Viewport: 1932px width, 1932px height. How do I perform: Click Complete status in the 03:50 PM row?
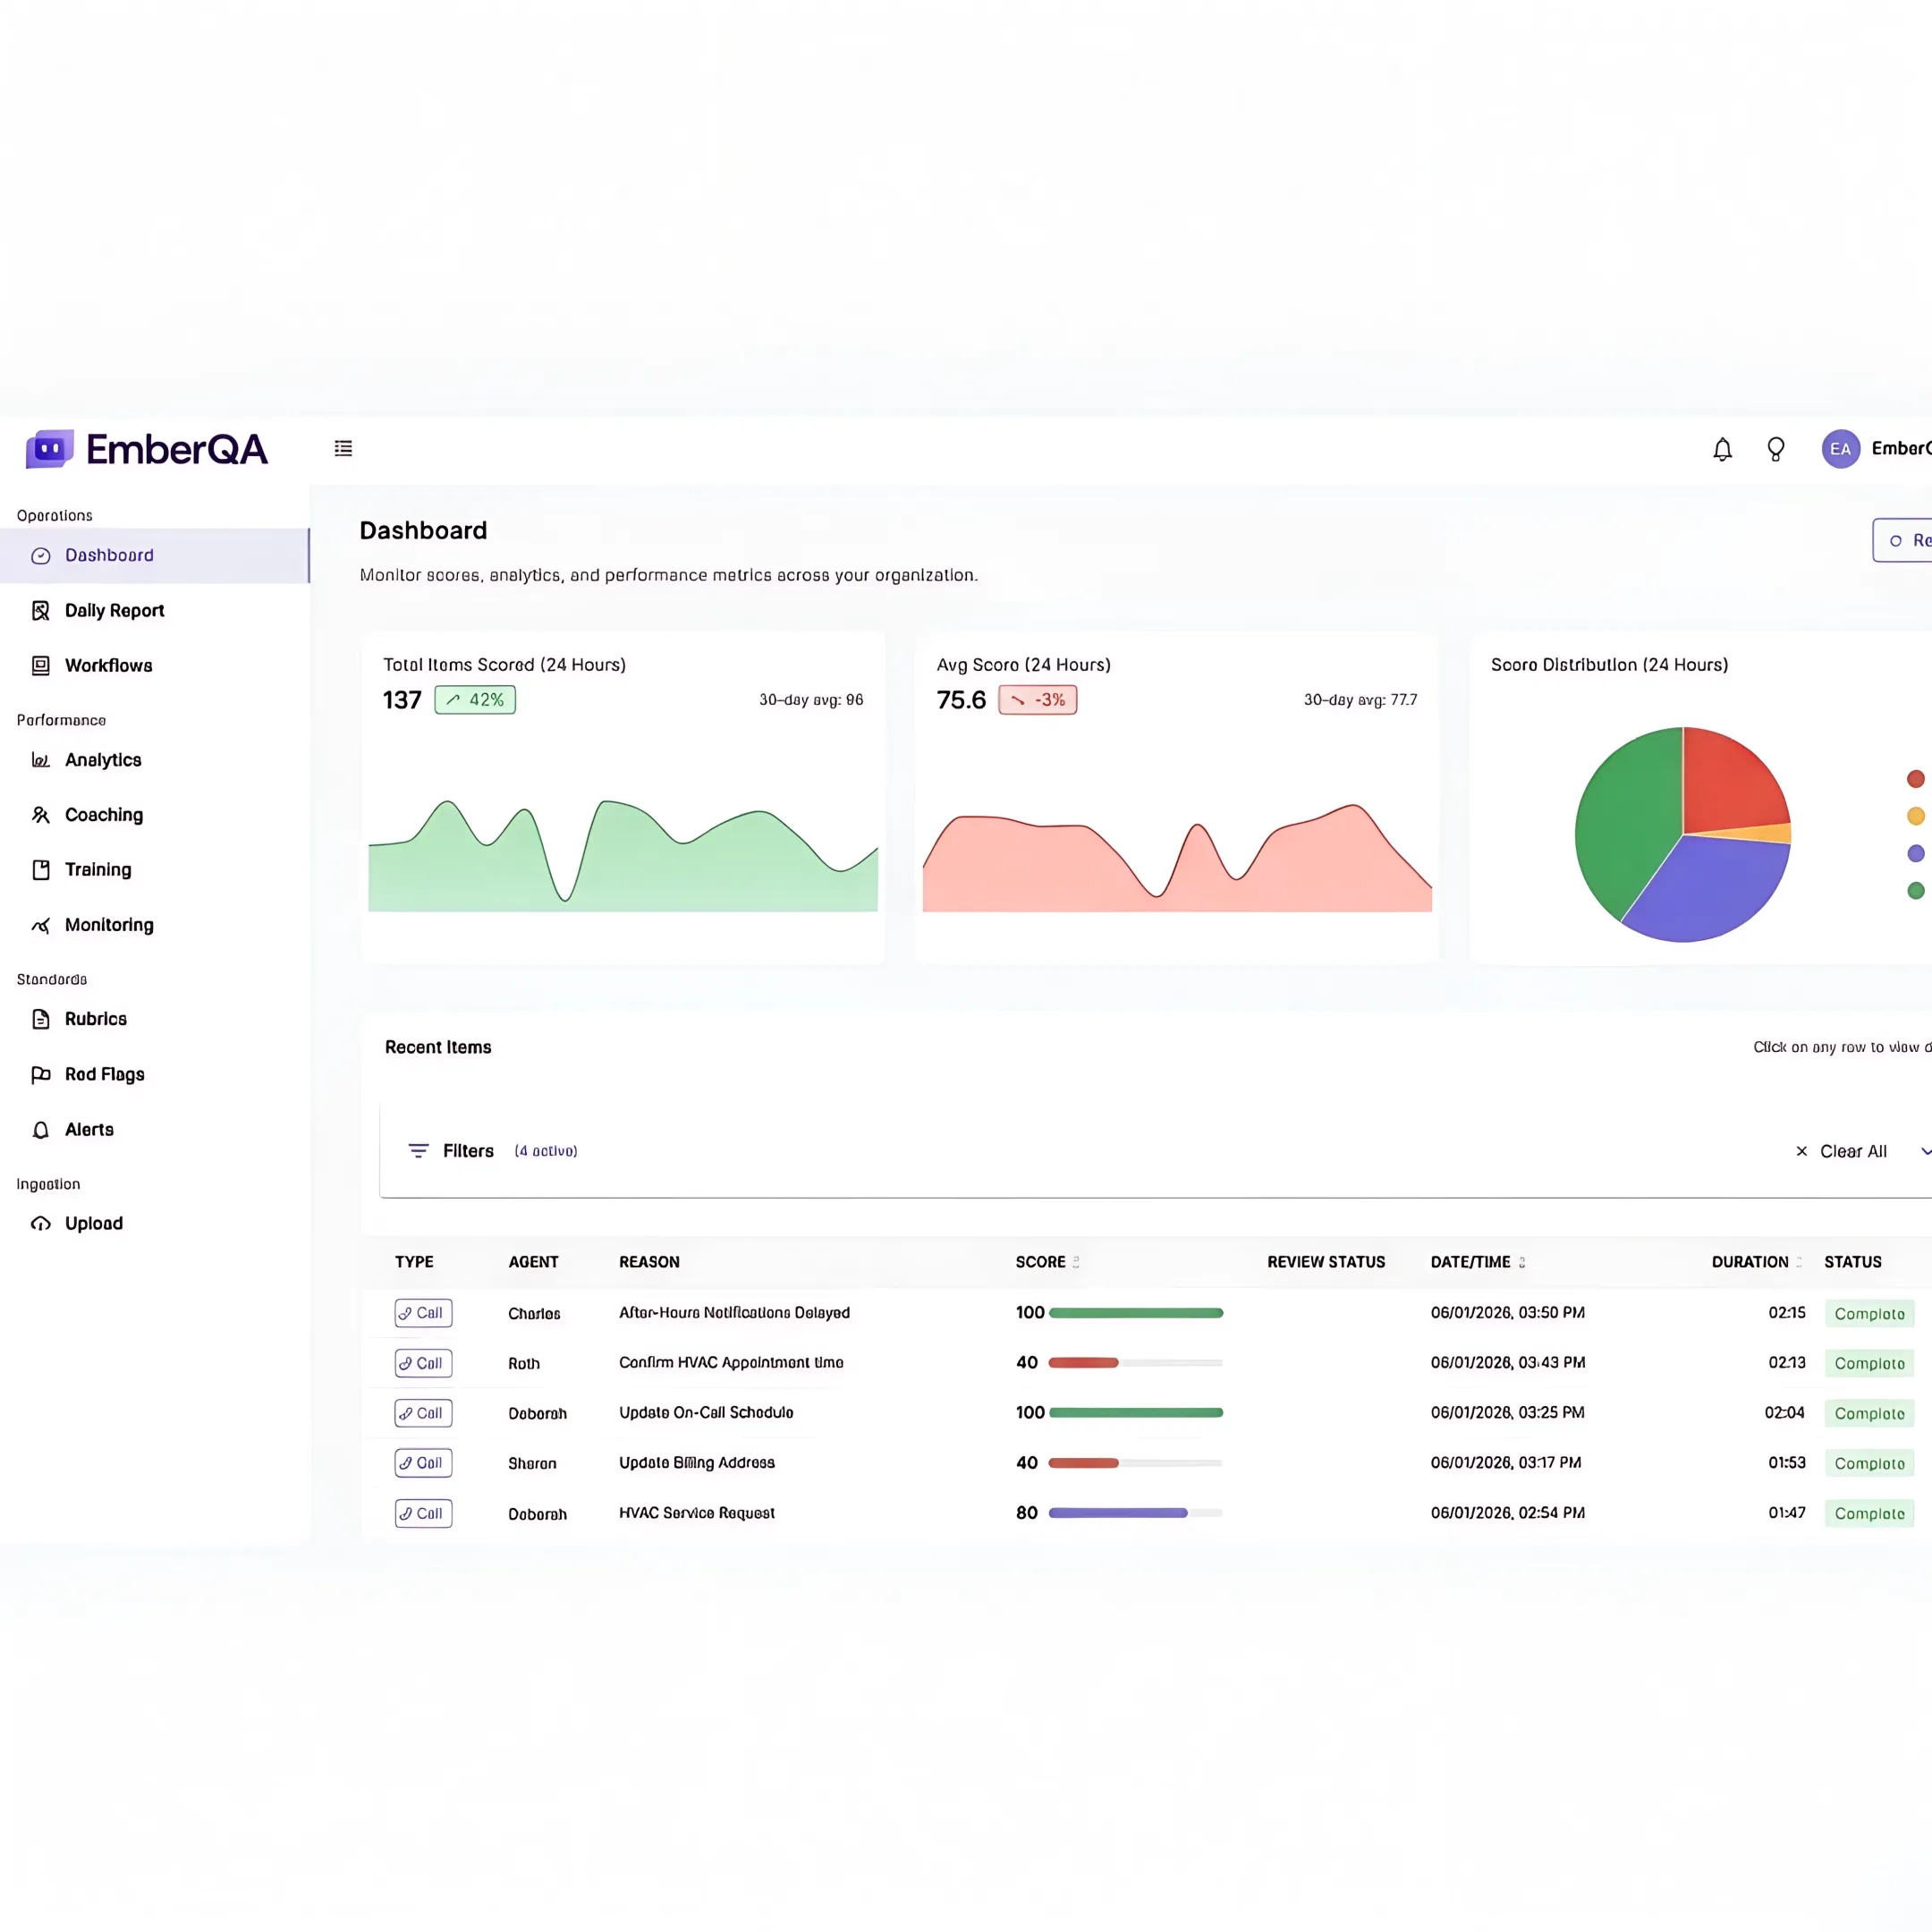(1869, 1314)
